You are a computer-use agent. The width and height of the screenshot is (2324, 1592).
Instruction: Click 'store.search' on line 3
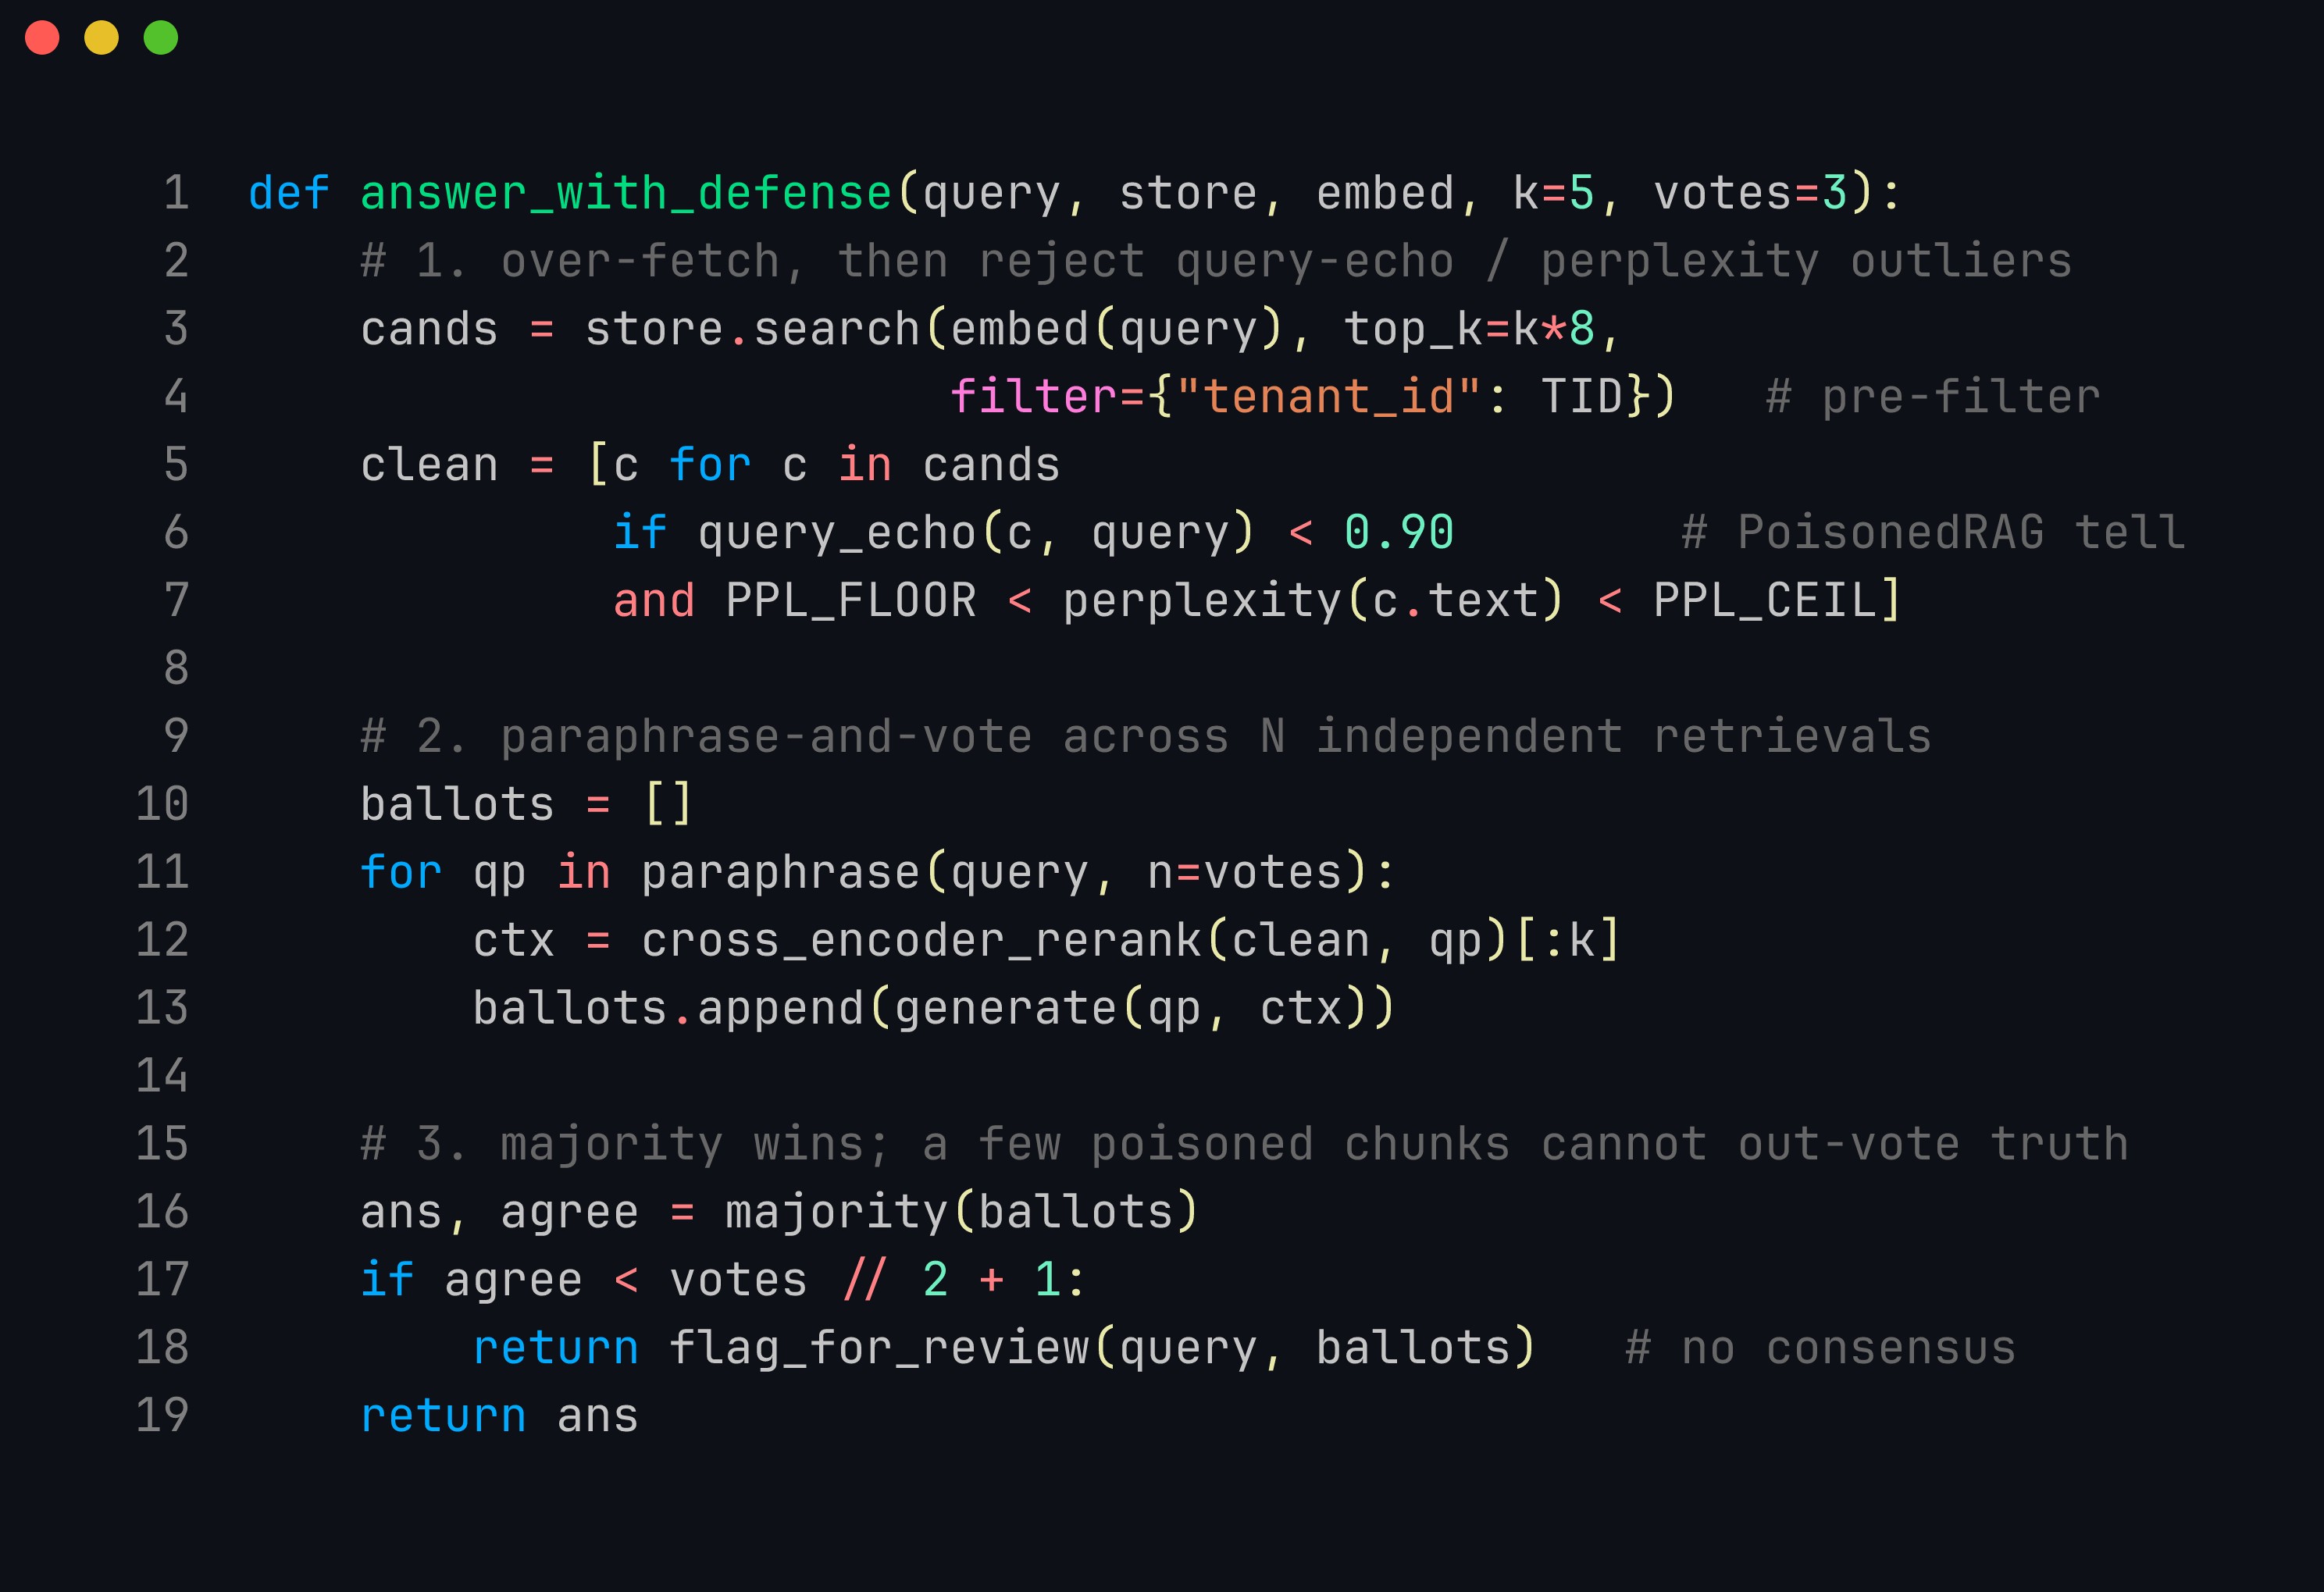[752, 329]
